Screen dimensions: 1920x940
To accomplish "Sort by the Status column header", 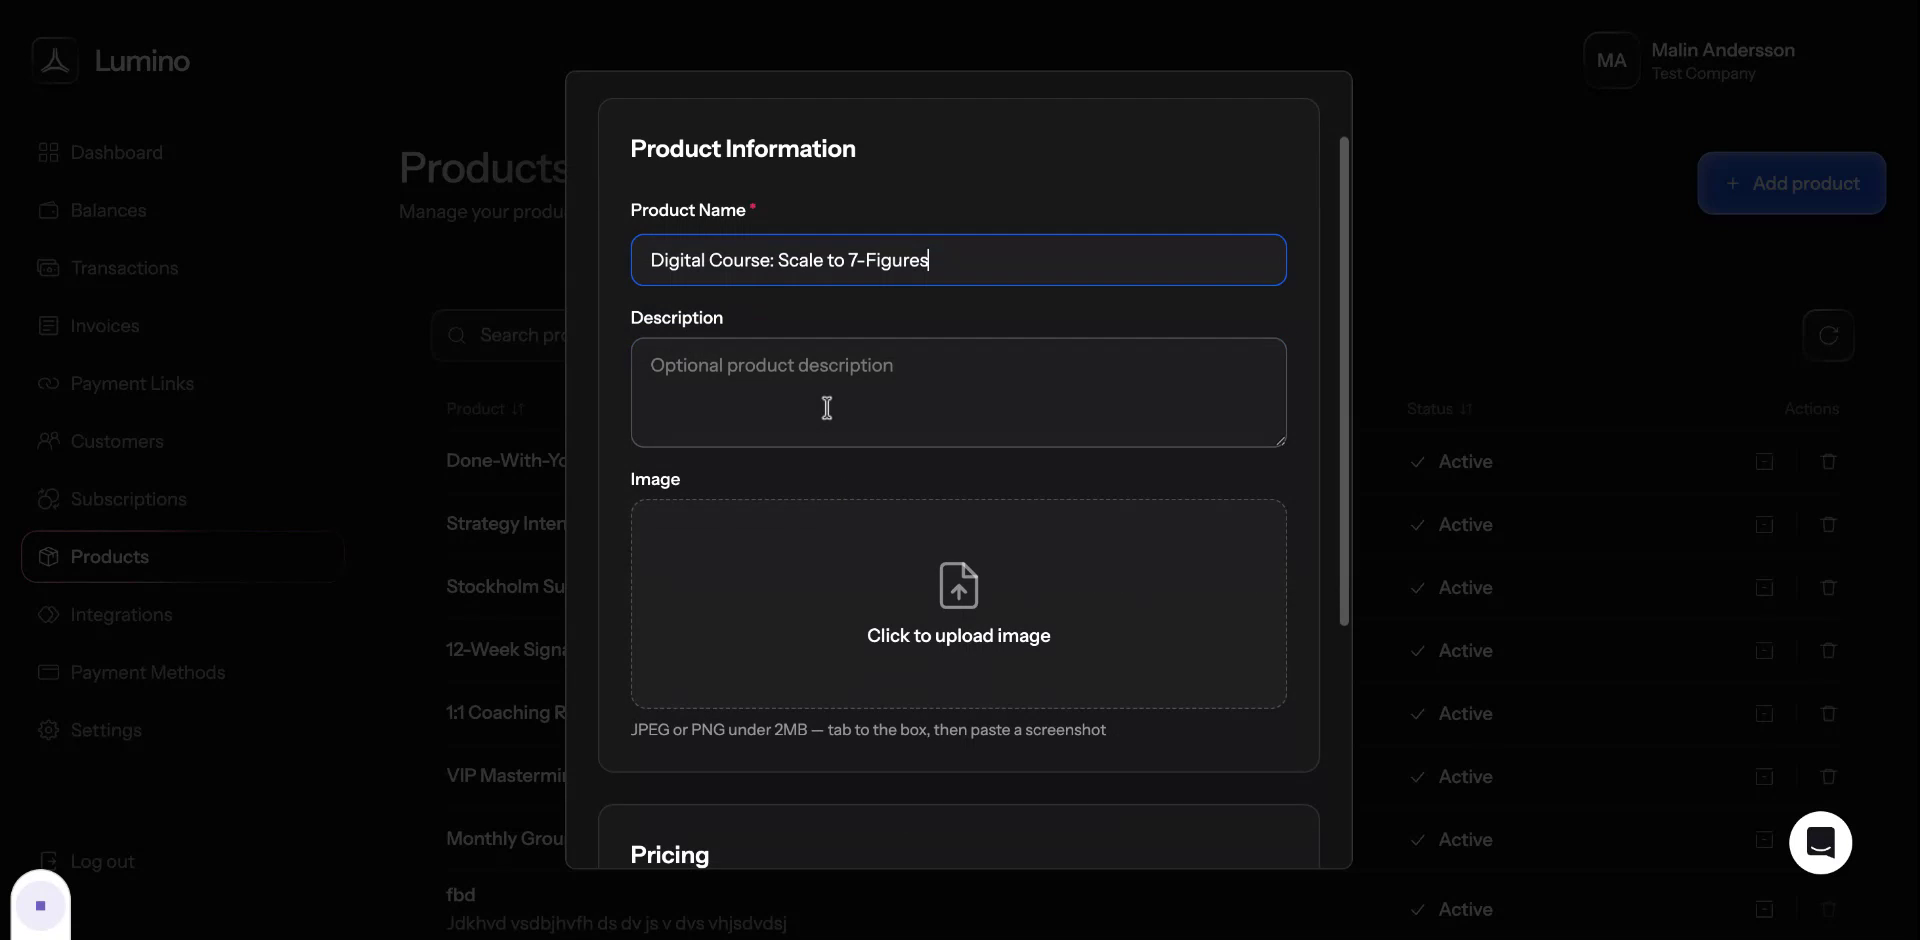I will click(x=1439, y=409).
